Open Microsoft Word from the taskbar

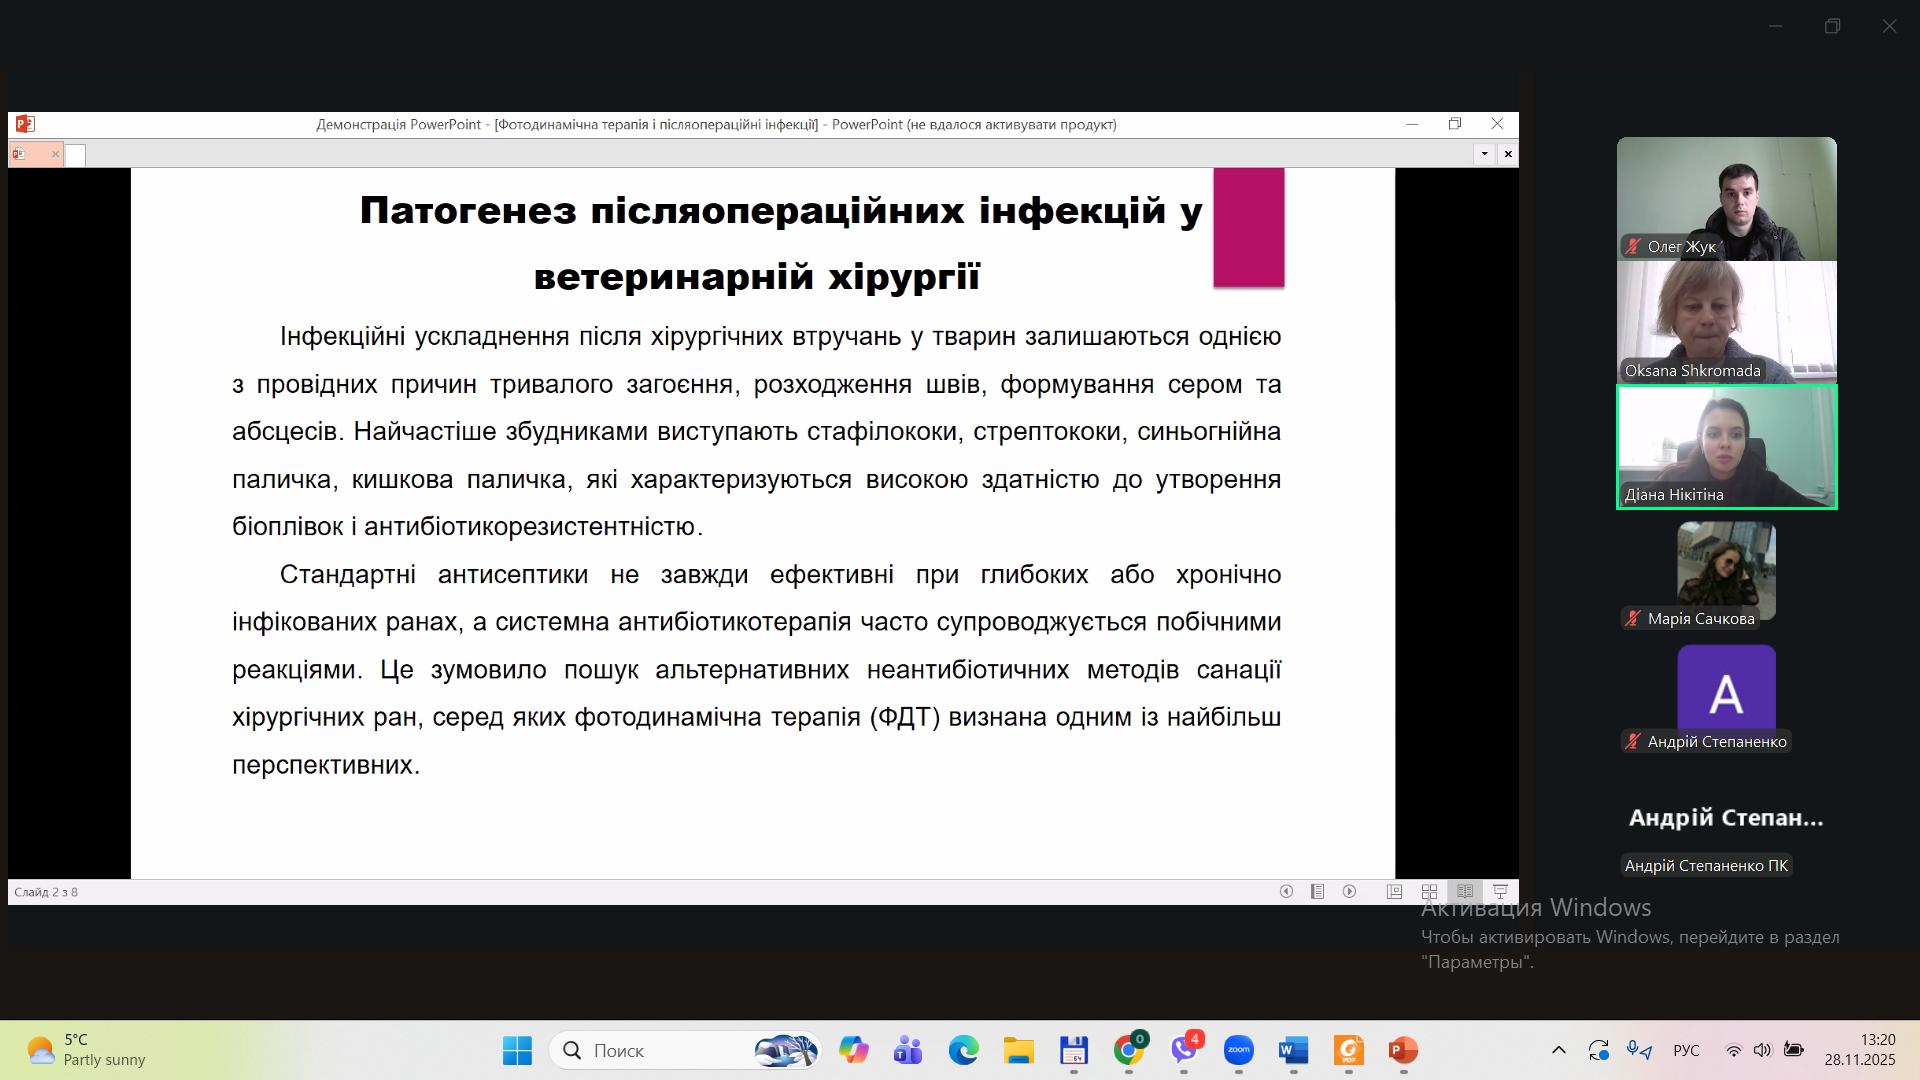pyautogui.click(x=1293, y=1050)
